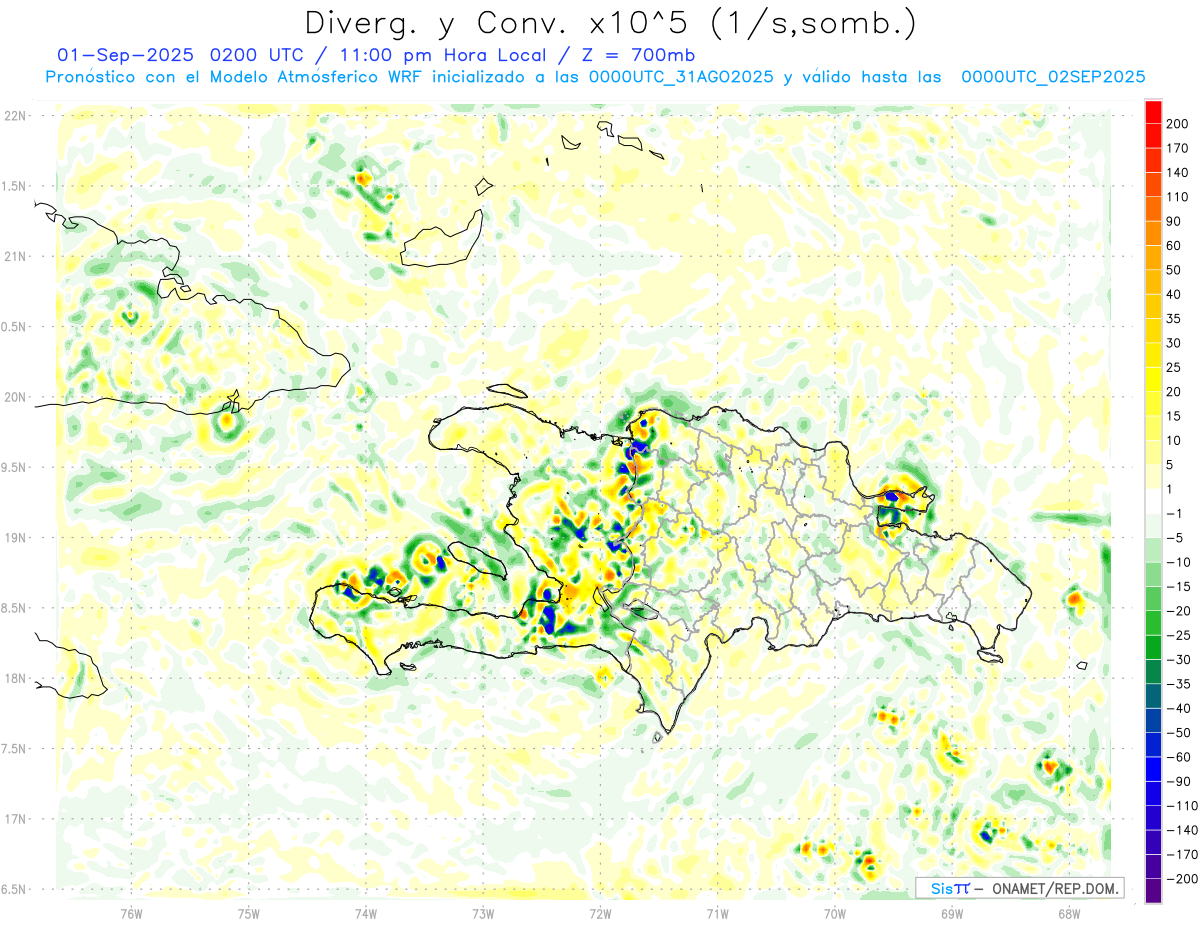
Task: Click the white segment between 1 and -1
Action: click(1153, 501)
